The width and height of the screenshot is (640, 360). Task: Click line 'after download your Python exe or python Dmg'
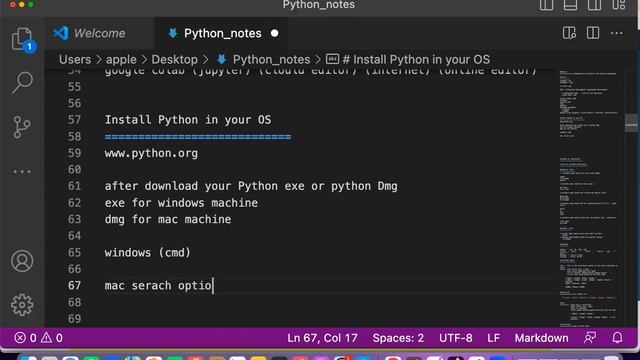251,186
